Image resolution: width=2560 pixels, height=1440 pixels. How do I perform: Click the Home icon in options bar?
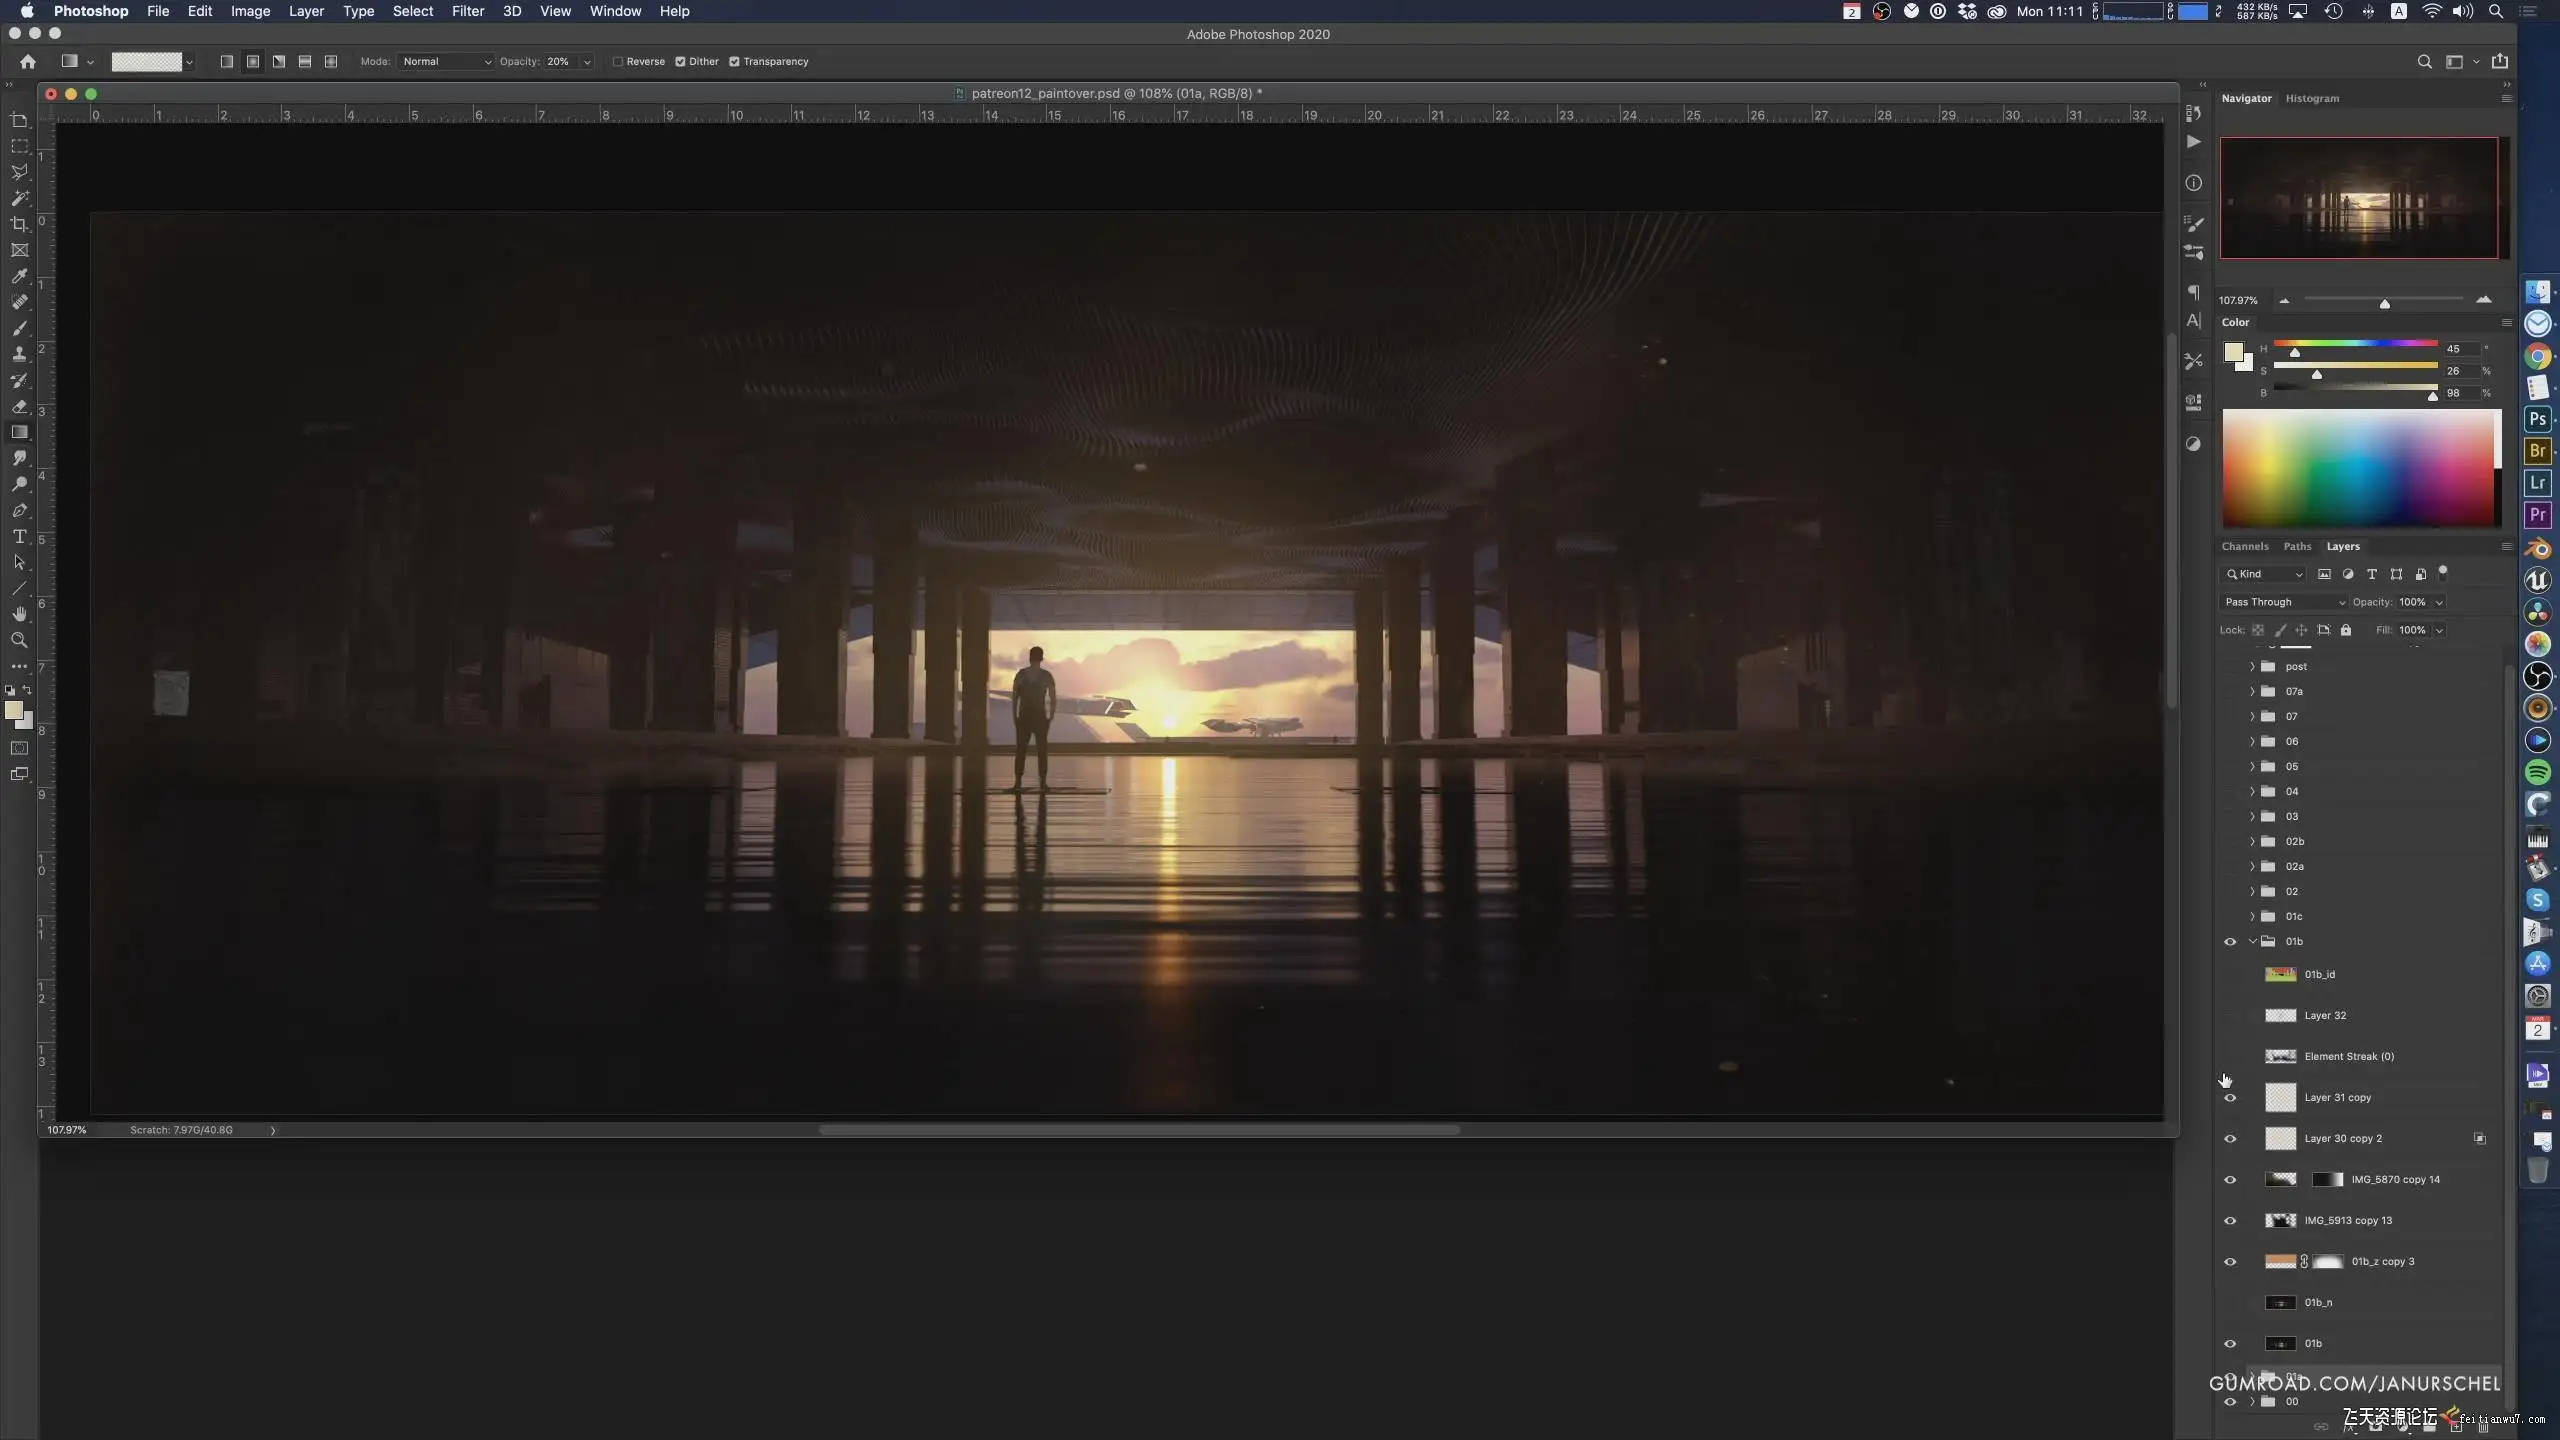pyautogui.click(x=28, y=61)
